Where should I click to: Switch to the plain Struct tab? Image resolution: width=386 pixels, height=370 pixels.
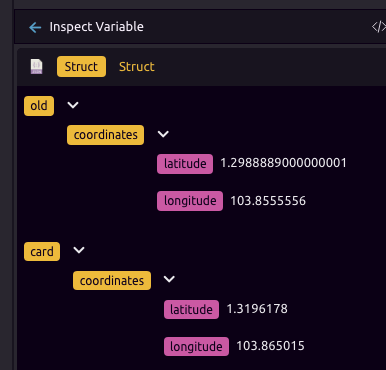(x=137, y=67)
